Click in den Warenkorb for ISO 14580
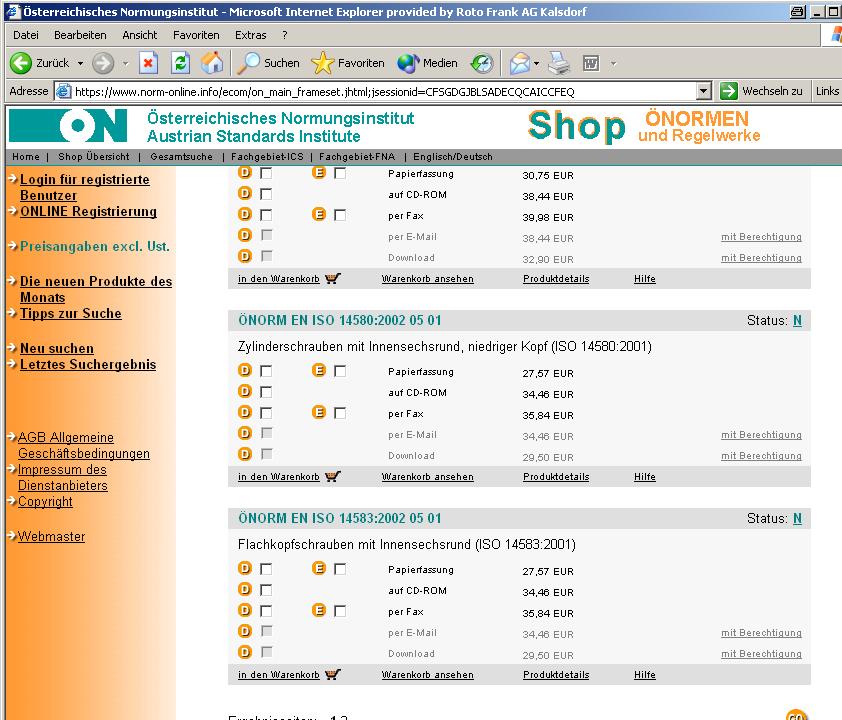Viewport: 842px width, 720px height. (x=279, y=477)
